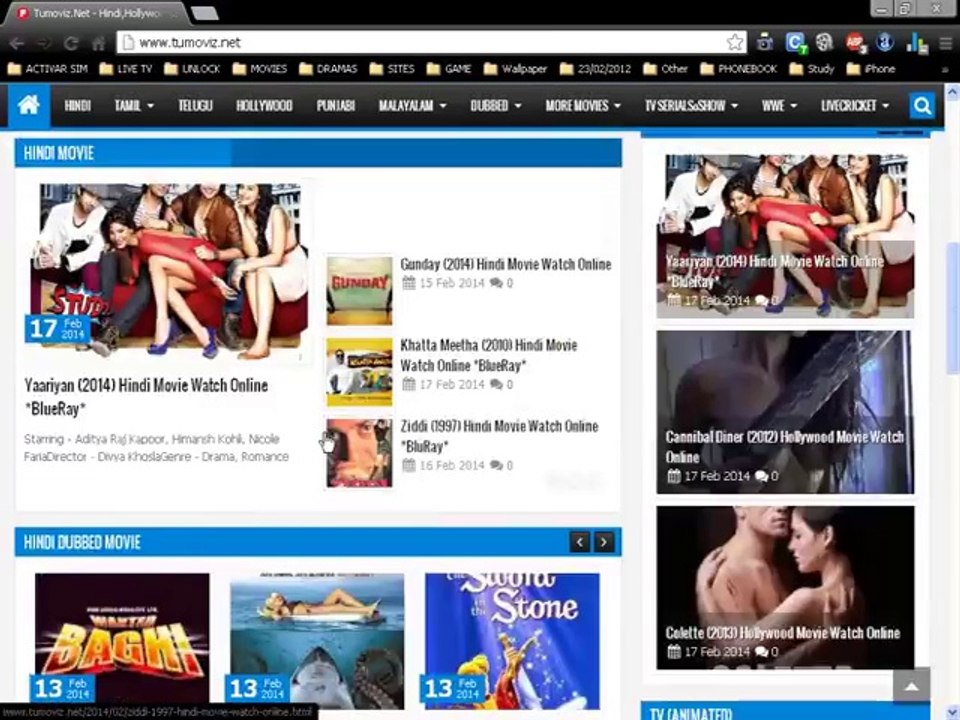Show previous Hindi Dubbed movies arrow
960x720 pixels.
579,542
